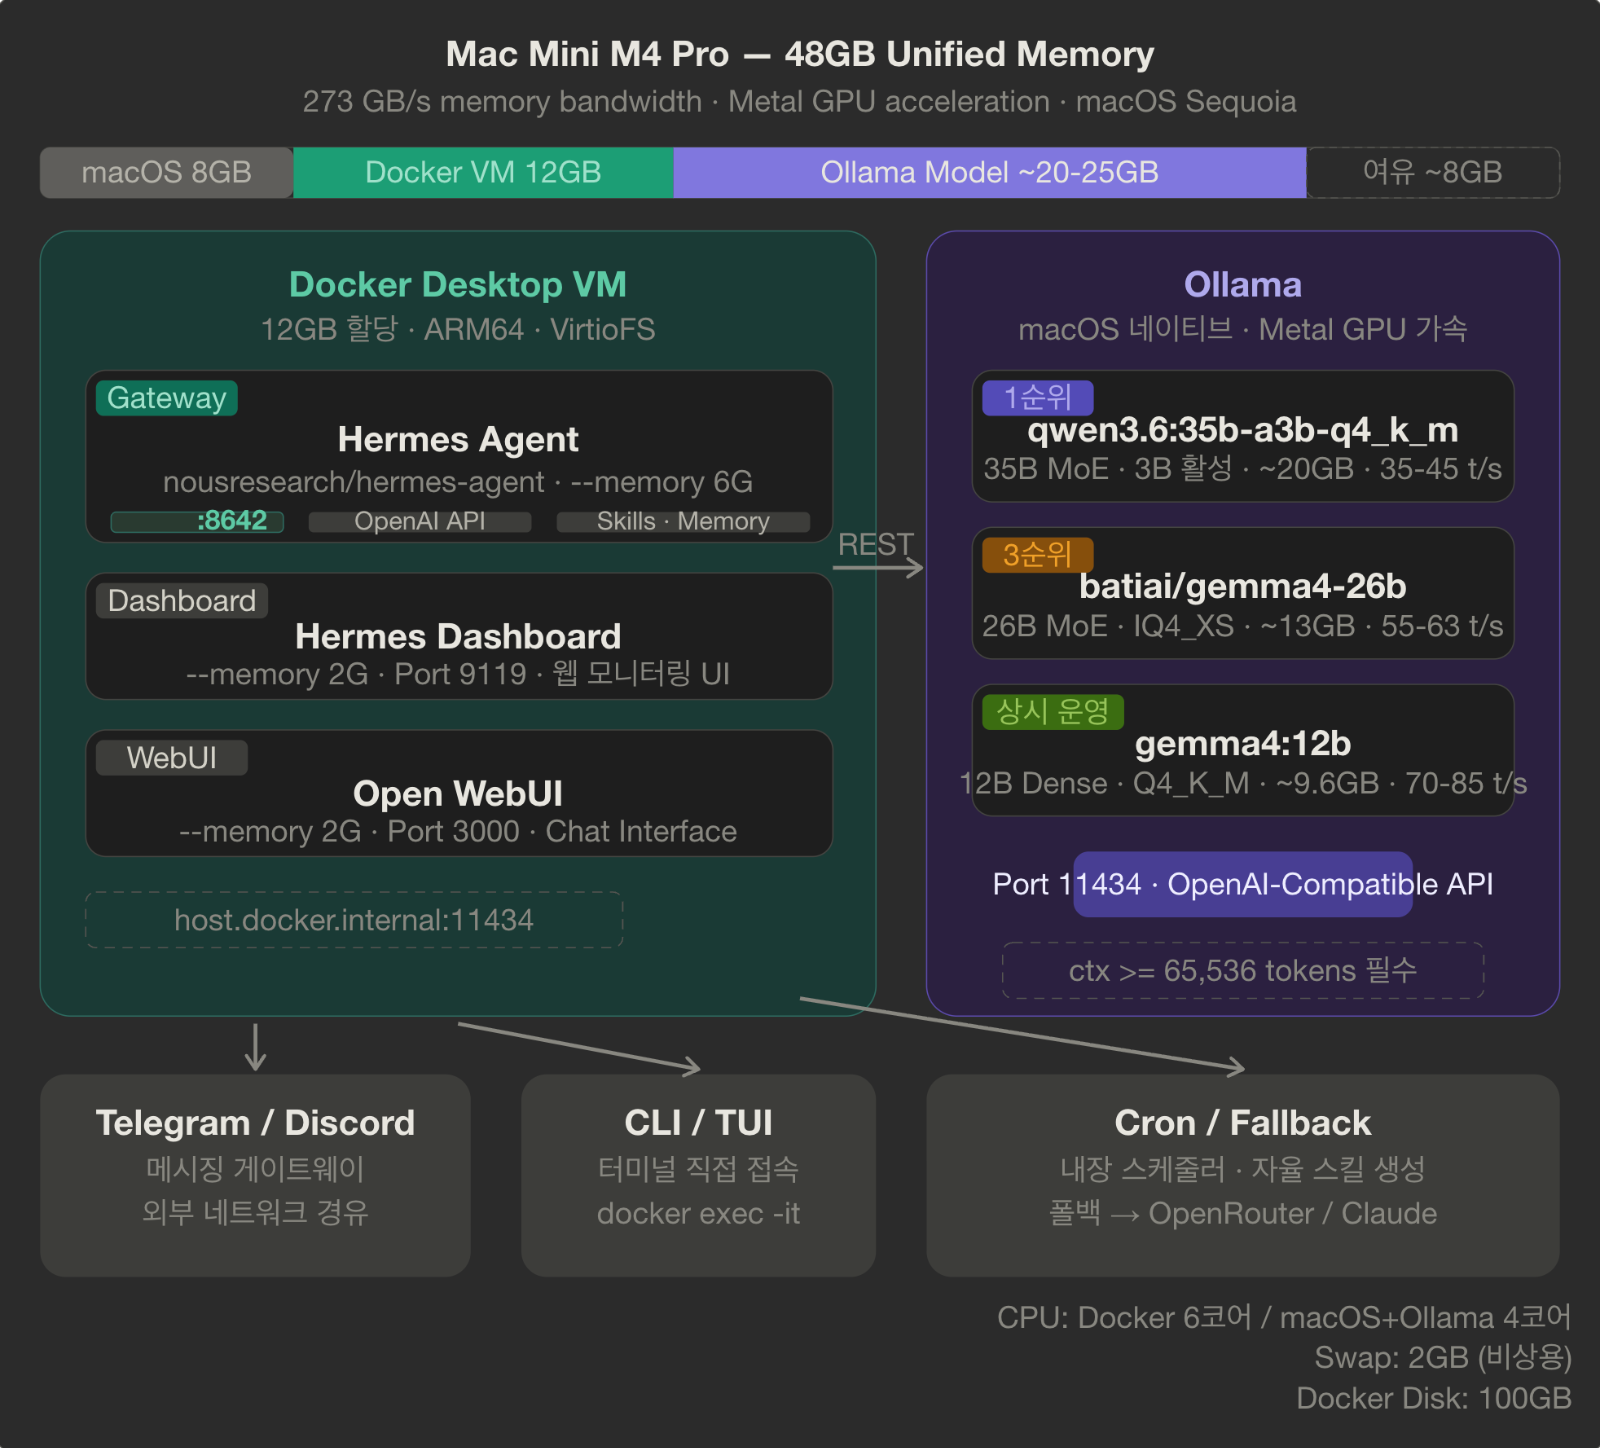Select the "Hermes Agent" card title
The height and width of the screenshot is (1448, 1600).
pyautogui.click(x=458, y=439)
